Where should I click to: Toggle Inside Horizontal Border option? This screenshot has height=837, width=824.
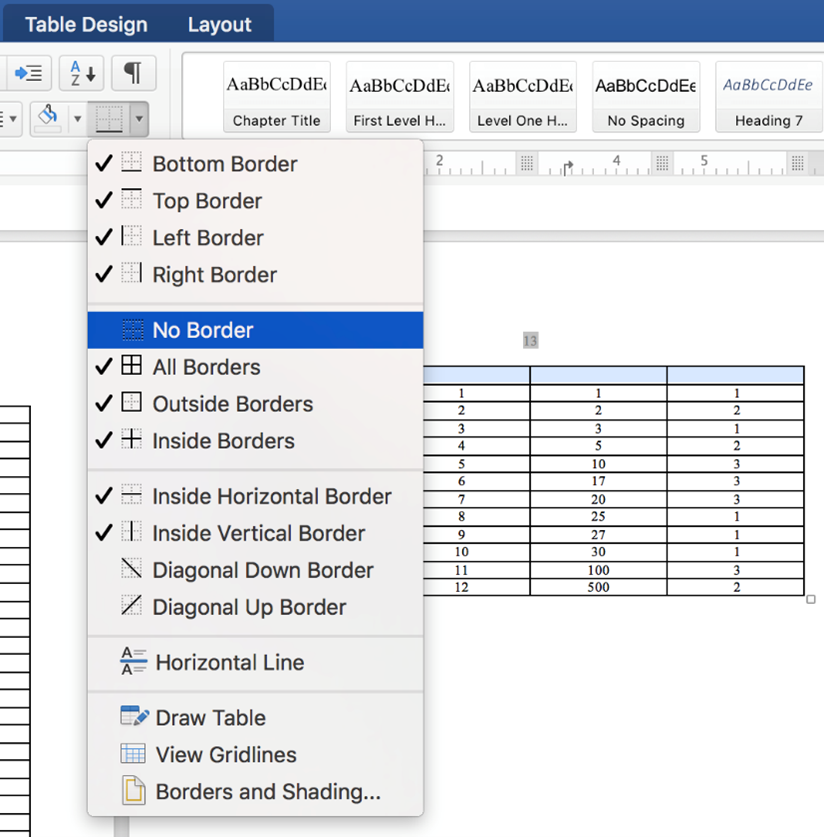click(x=255, y=496)
